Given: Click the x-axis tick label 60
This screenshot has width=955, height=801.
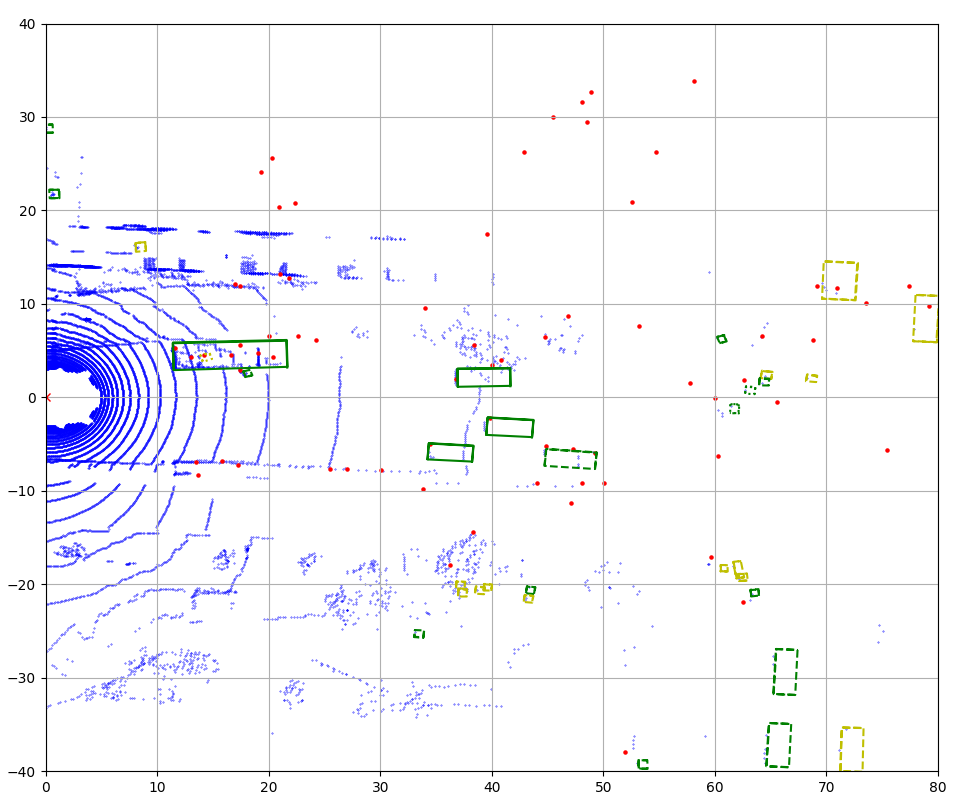Looking at the screenshot, I should 714,787.
